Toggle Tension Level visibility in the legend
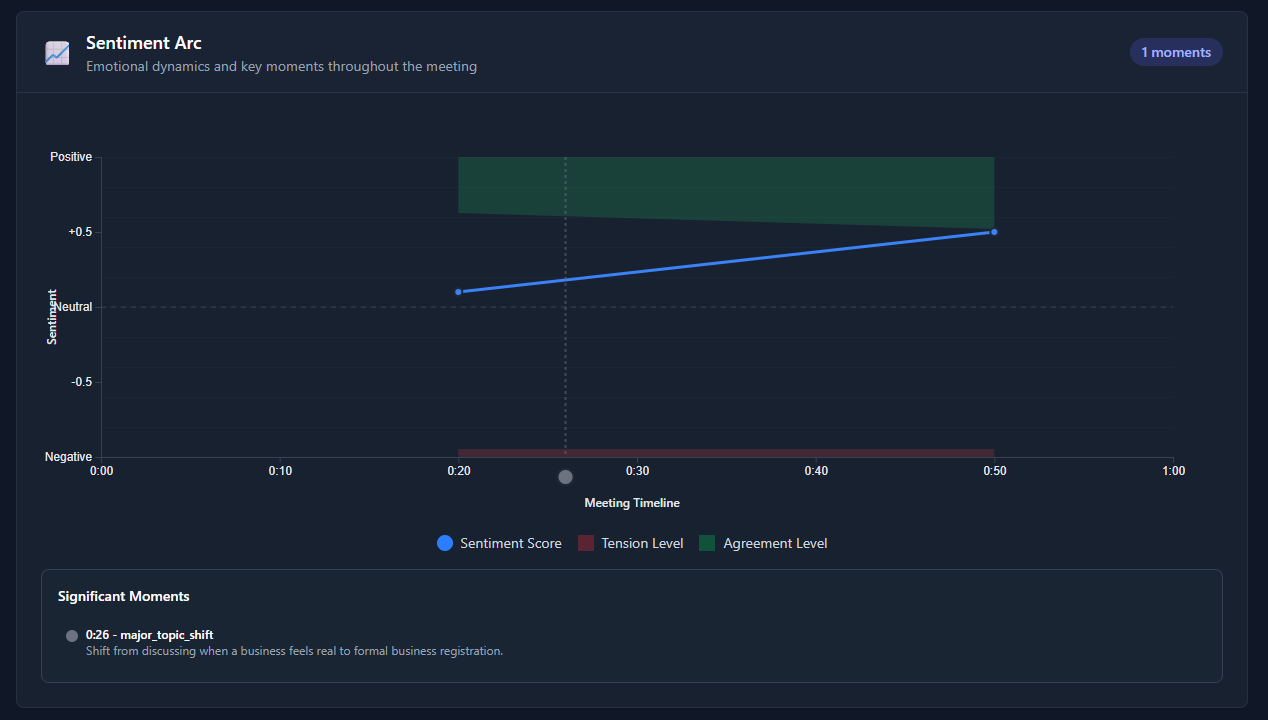The width and height of the screenshot is (1268, 720). [631, 543]
